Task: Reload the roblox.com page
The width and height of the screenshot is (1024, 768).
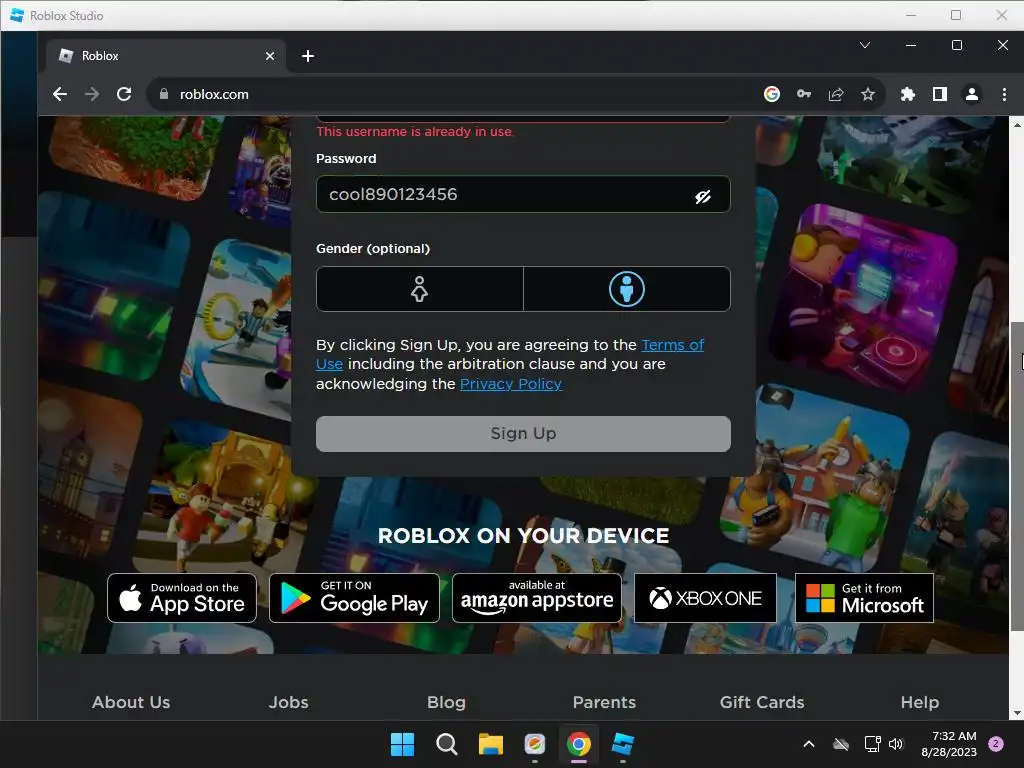Action: pyautogui.click(x=124, y=94)
